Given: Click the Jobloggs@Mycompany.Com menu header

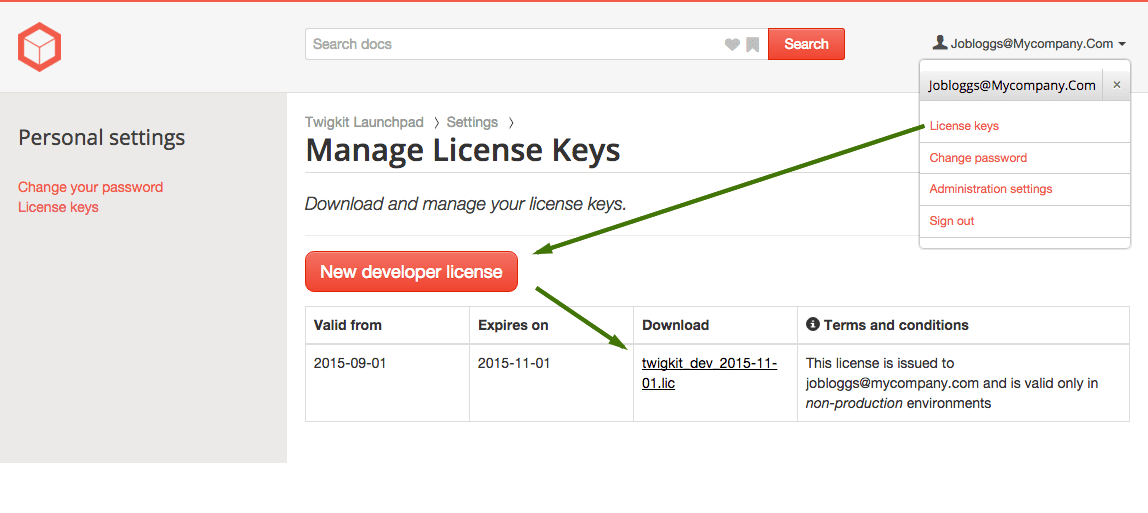Looking at the screenshot, I should click(1011, 85).
